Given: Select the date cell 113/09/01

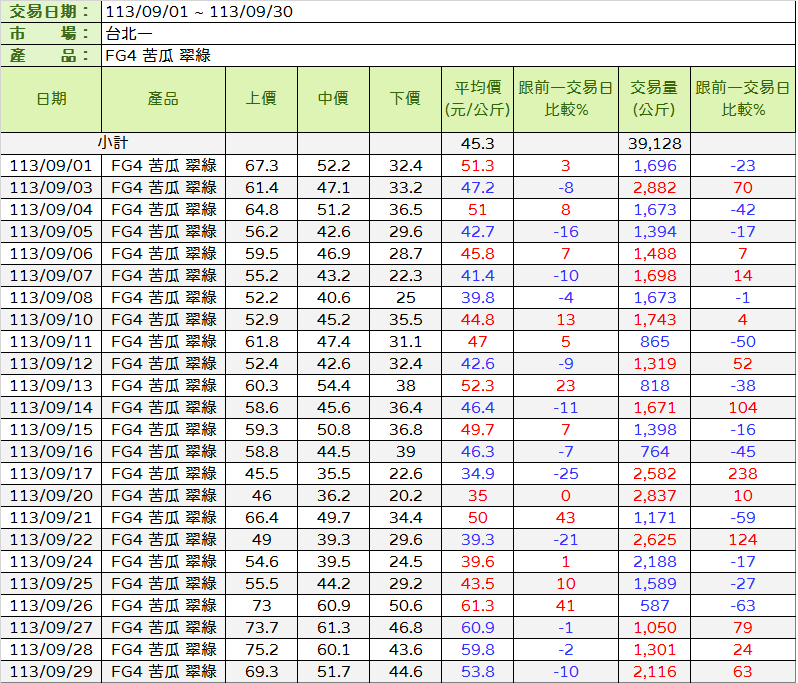Looking at the screenshot, I should click(x=51, y=165).
